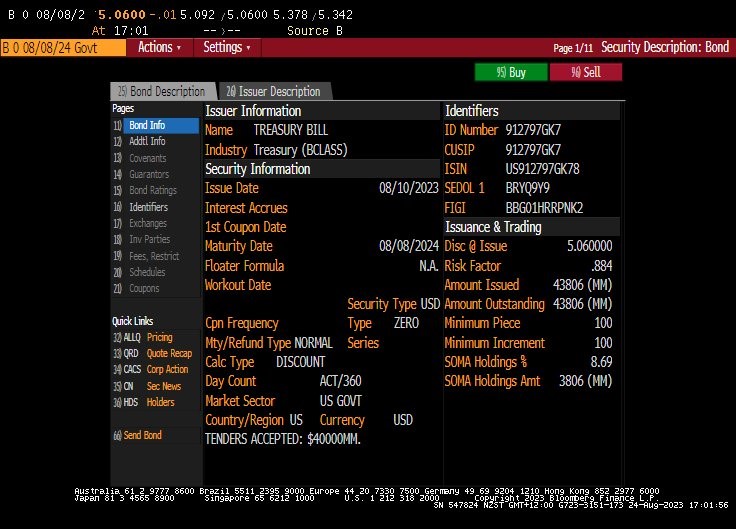Viewport: 736px width, 529px height.
Task: Click the Minimum Piece value 100
Action: 603,323
